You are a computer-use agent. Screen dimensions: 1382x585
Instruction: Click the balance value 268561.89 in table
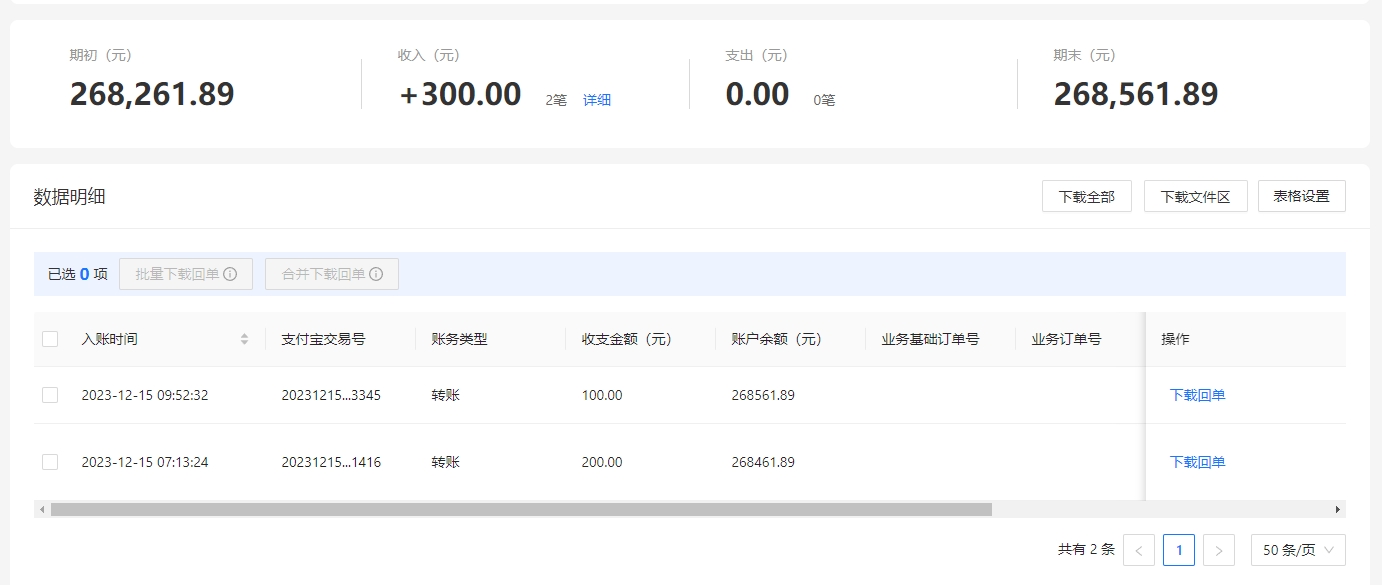pos(763,395)
